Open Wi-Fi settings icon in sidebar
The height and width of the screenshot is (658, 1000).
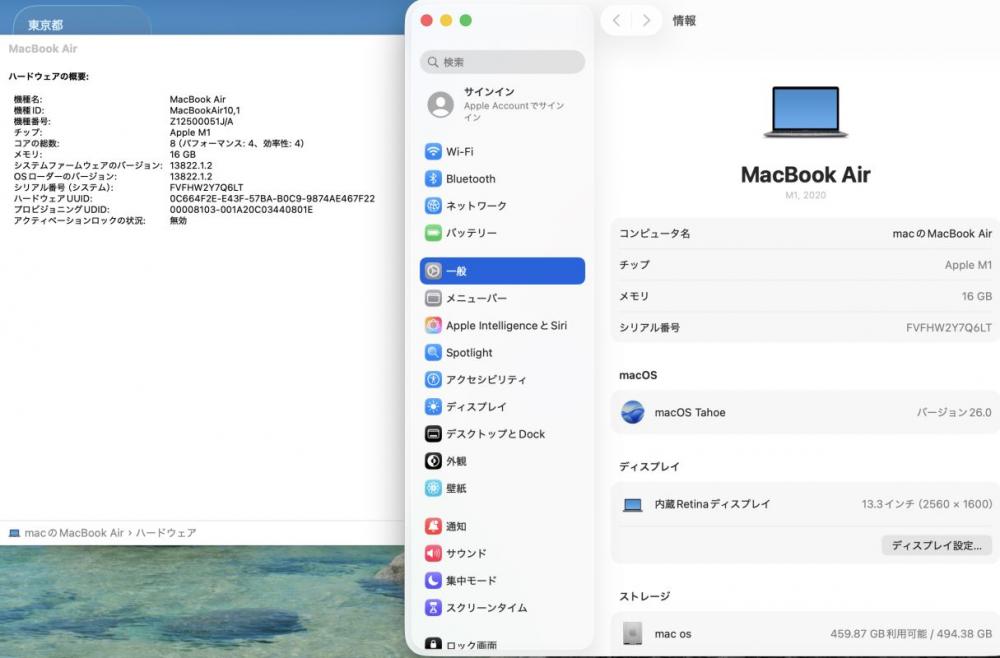click(433, 152)
